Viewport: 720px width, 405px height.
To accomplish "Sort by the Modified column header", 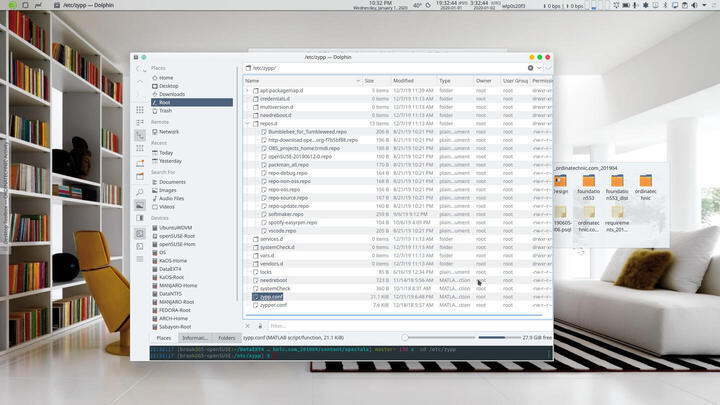I will coord(413,80).
